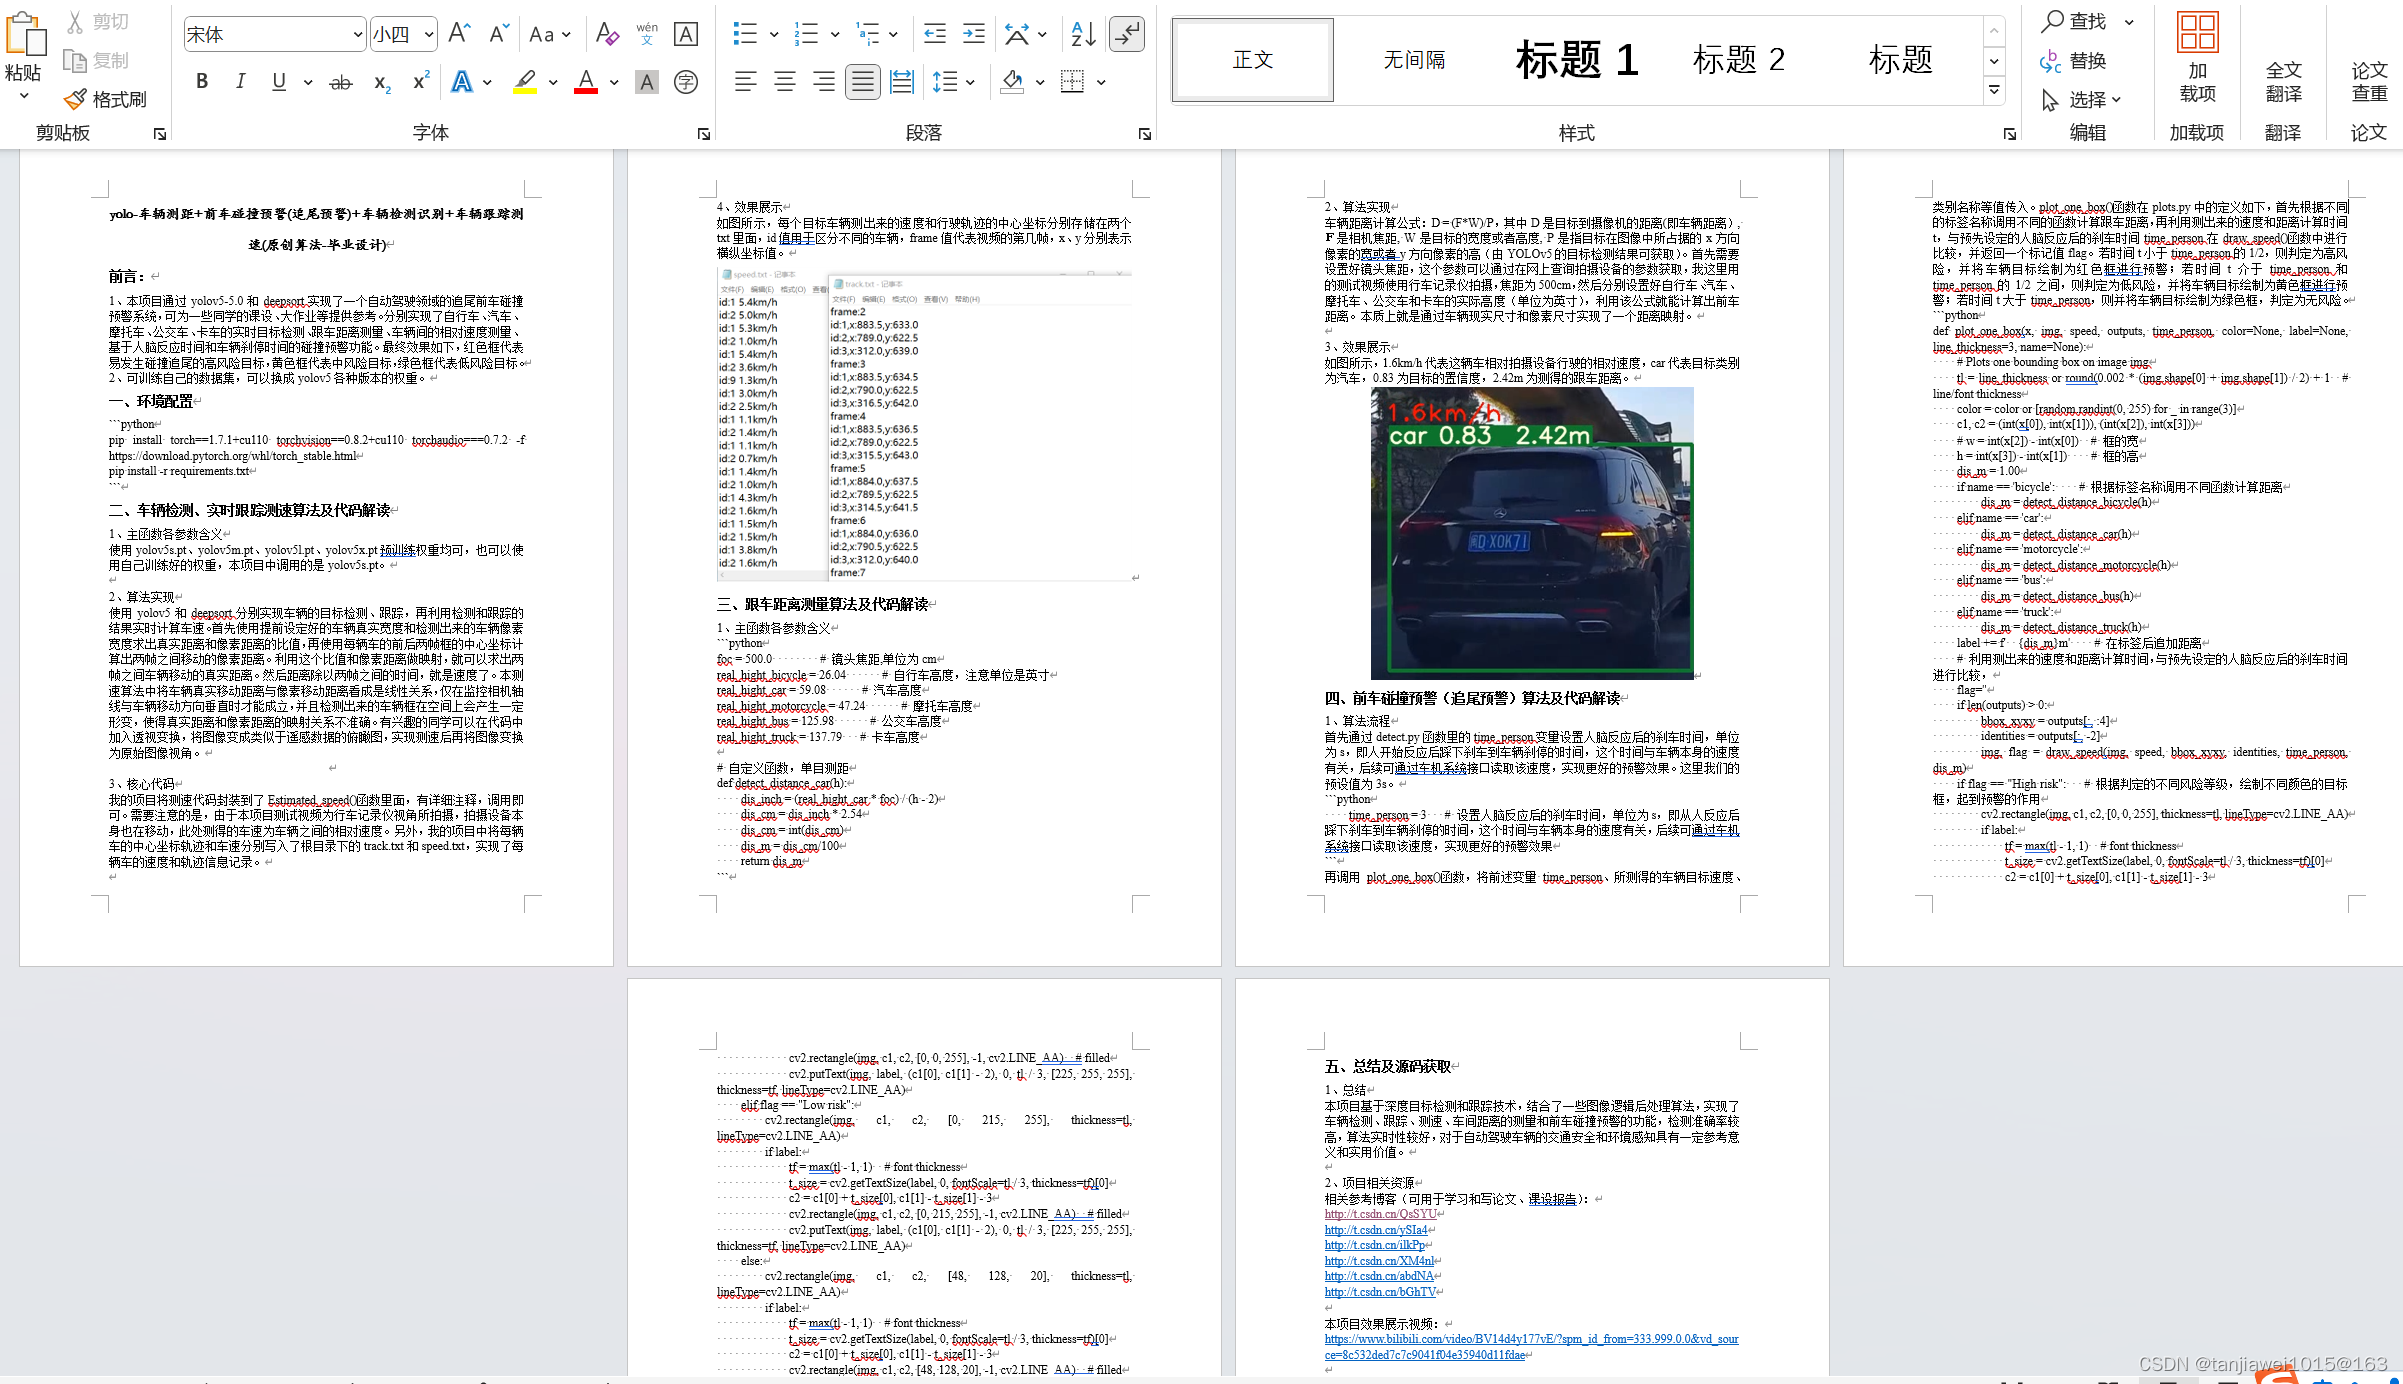Apply the 标题 1 style
The image size is (2403, 1384).
pyautogui.click(x=1577, y=60)
